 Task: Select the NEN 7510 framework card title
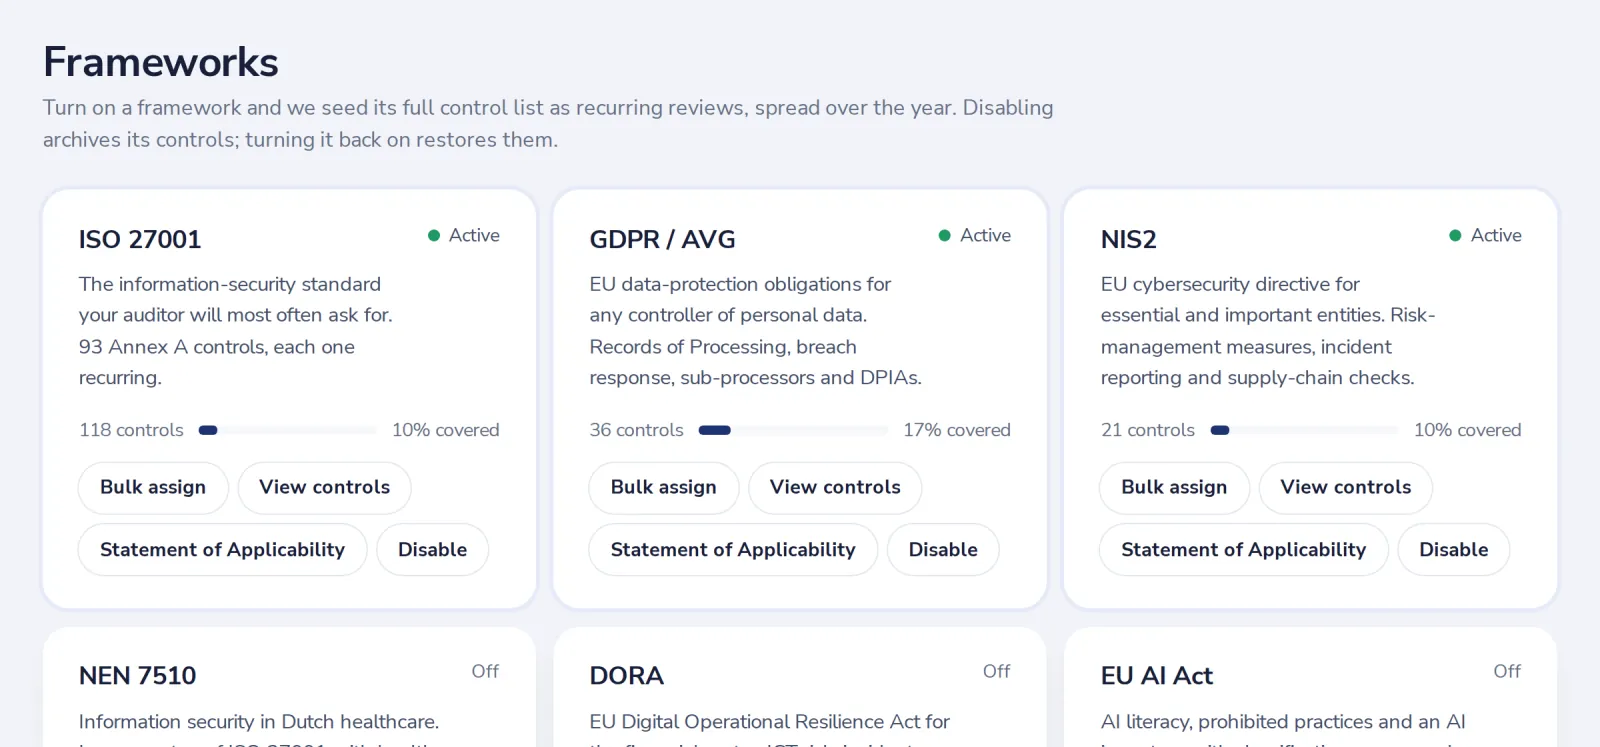click(x=138, y=676)
